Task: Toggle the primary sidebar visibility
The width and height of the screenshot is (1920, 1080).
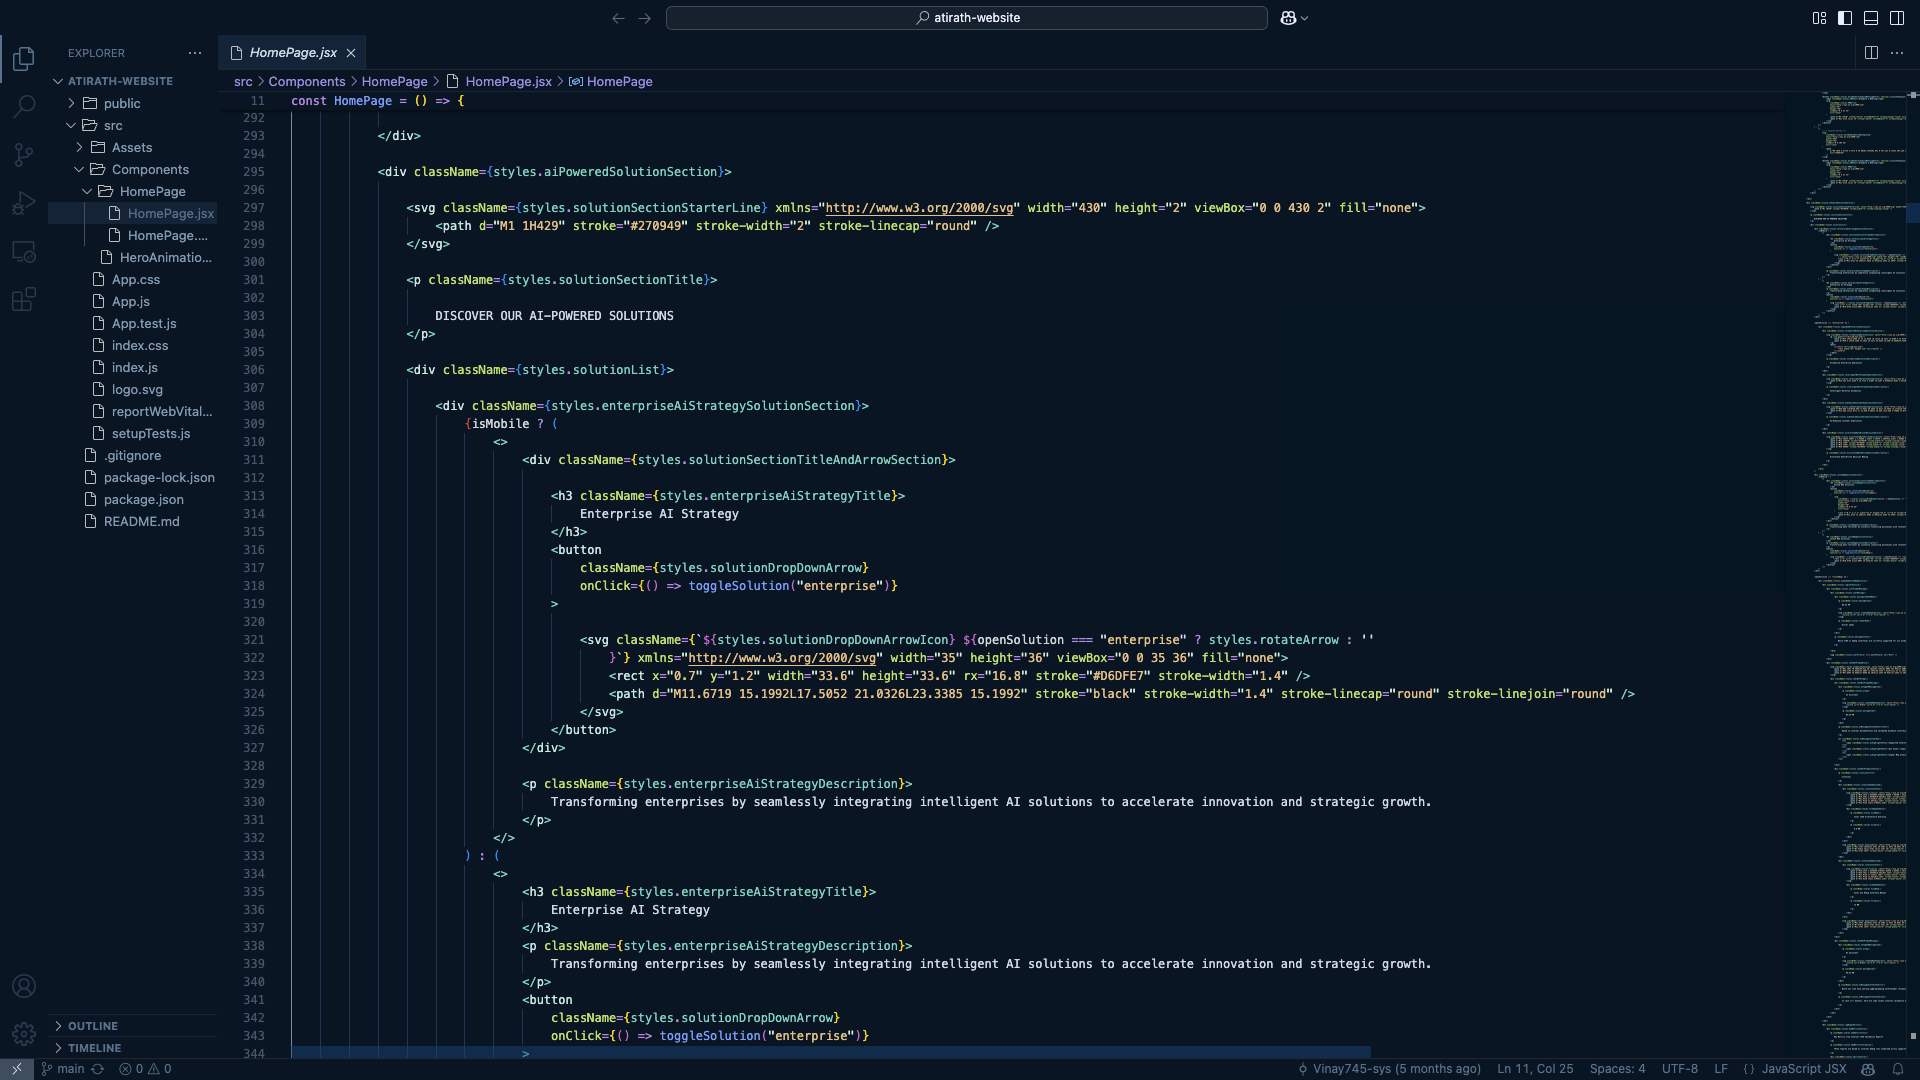Action: (x=1845, y=18)
